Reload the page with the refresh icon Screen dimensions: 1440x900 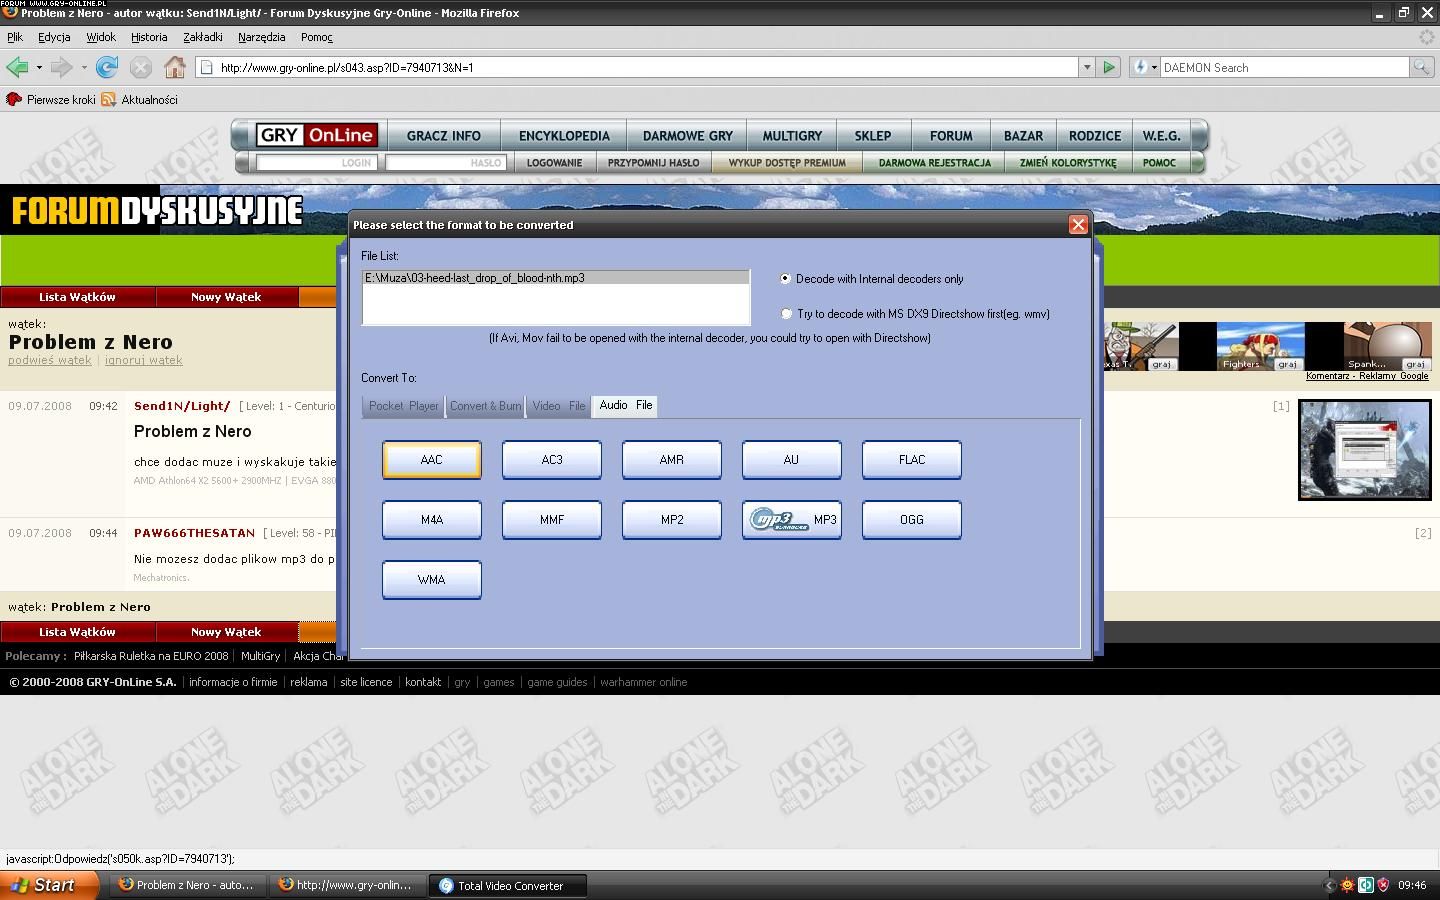107,67
